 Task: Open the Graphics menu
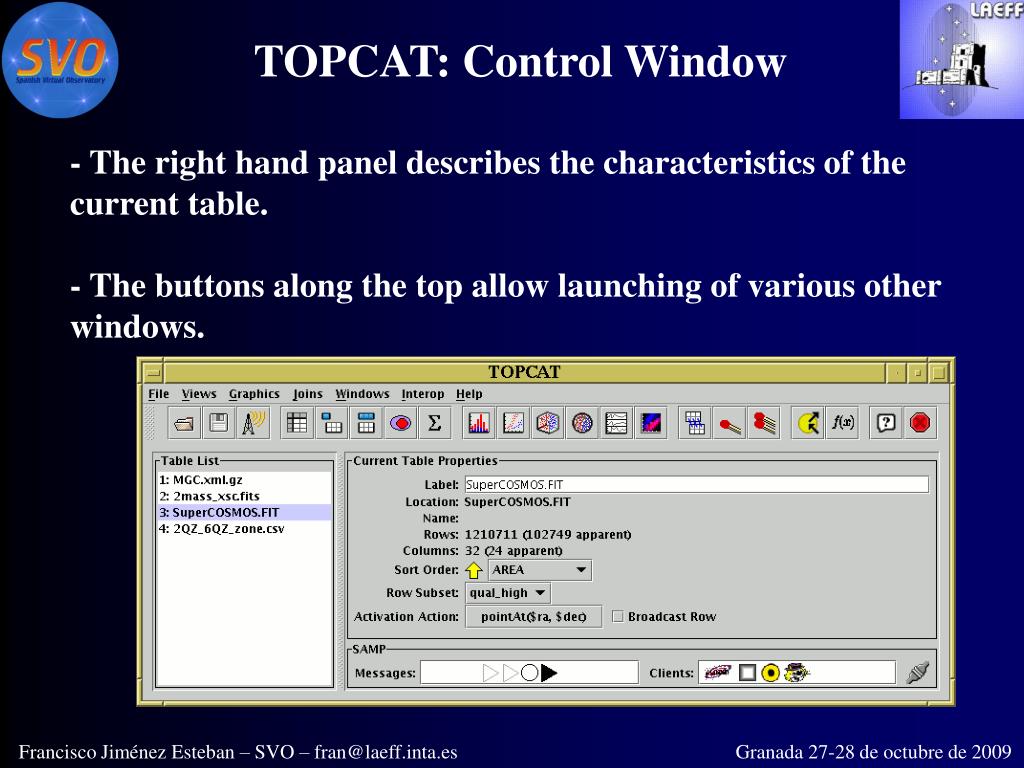click(254, 394)
